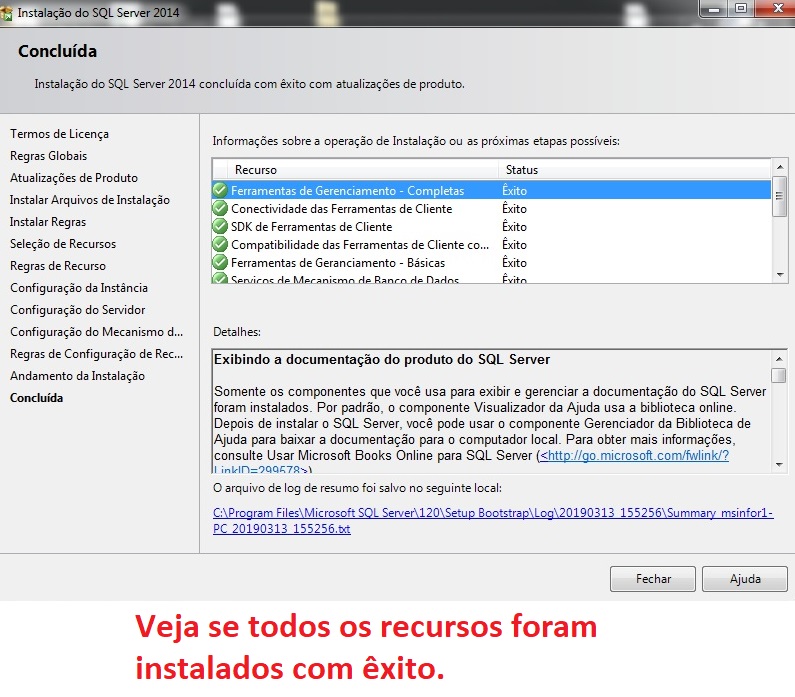
Task: Click the Regras de Configuração de Rec... step
Action: pyautogui.click(x=96, y=354)
